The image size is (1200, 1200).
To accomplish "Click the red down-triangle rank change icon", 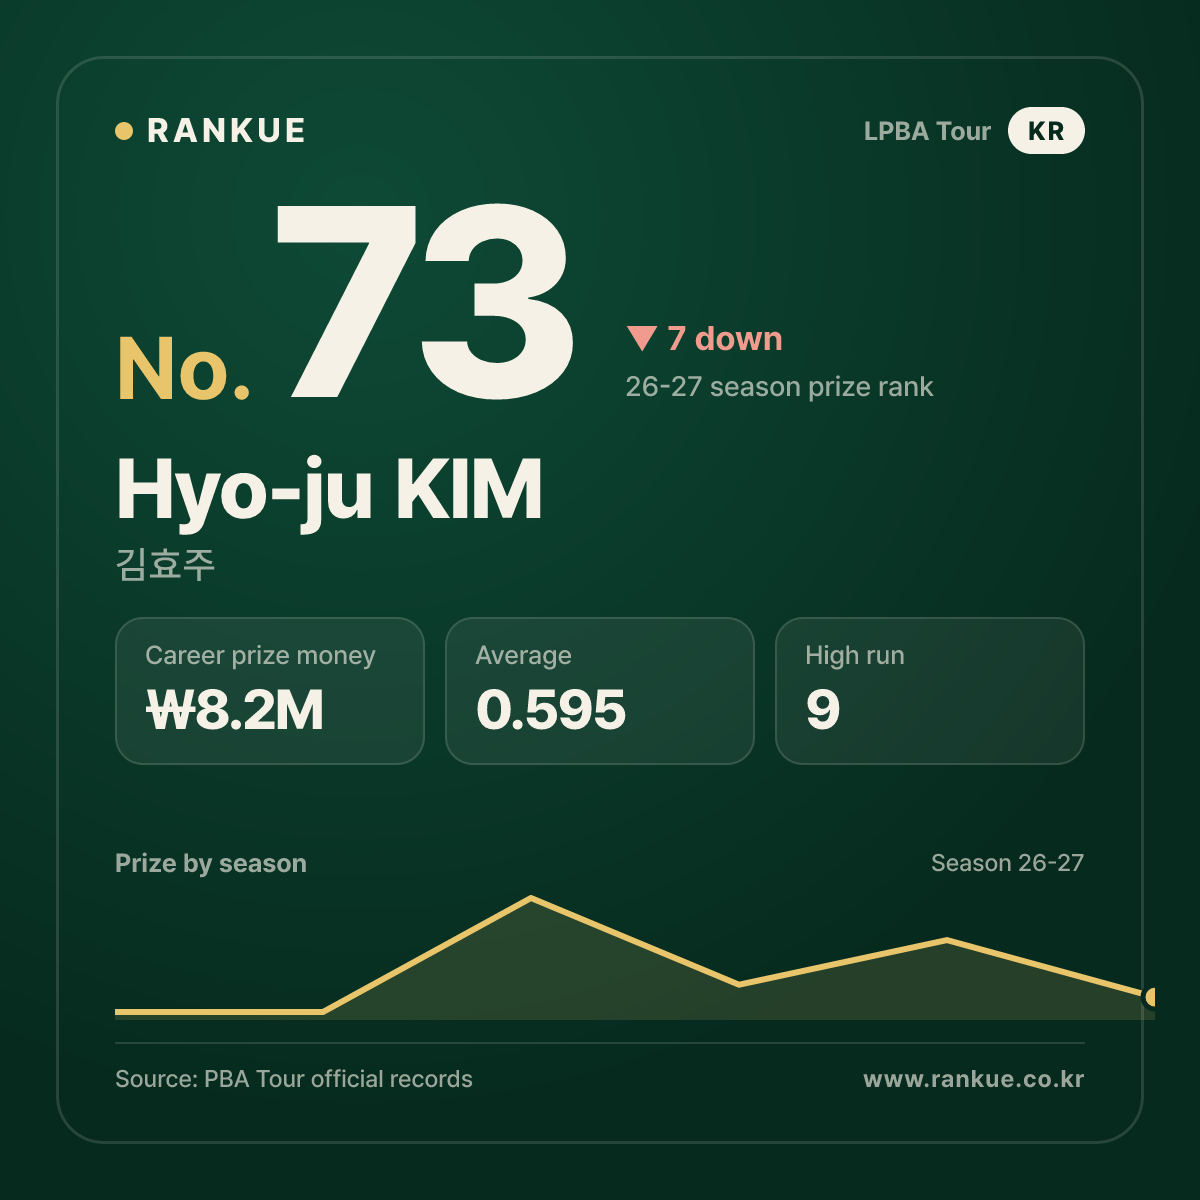I will [x=641, y=339].
